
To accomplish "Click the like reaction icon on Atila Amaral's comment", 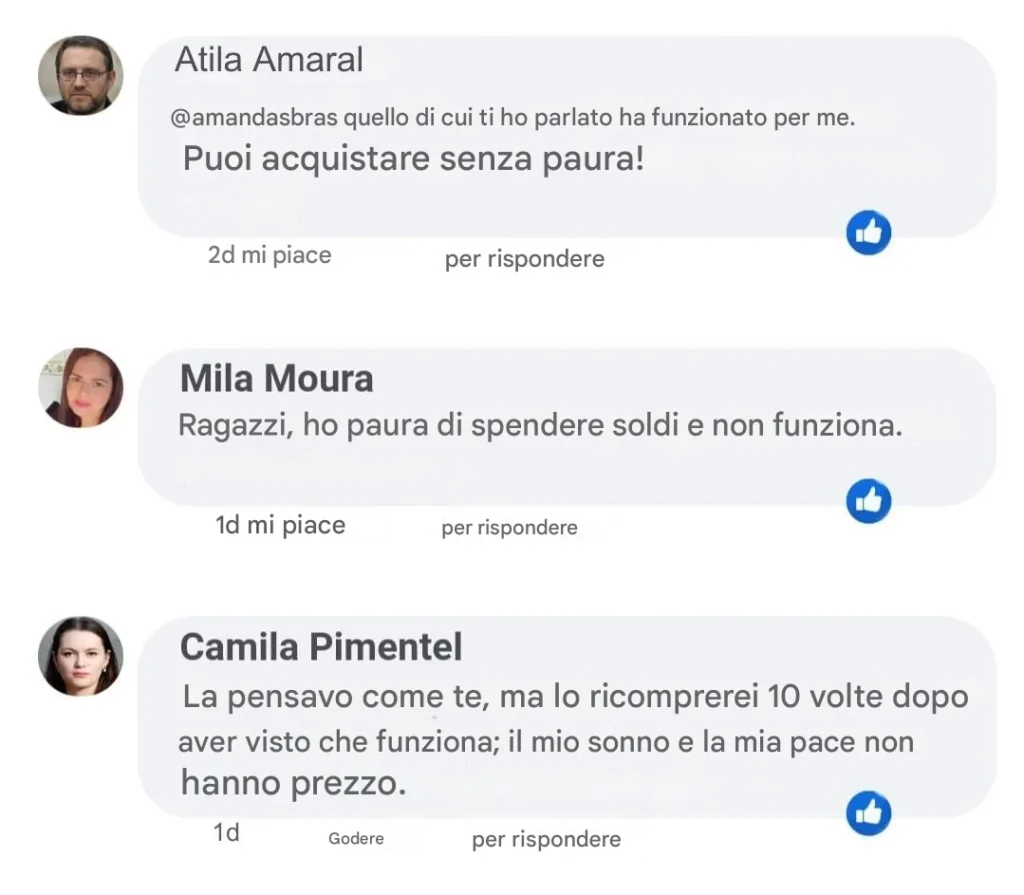I will tap(868, 233).
